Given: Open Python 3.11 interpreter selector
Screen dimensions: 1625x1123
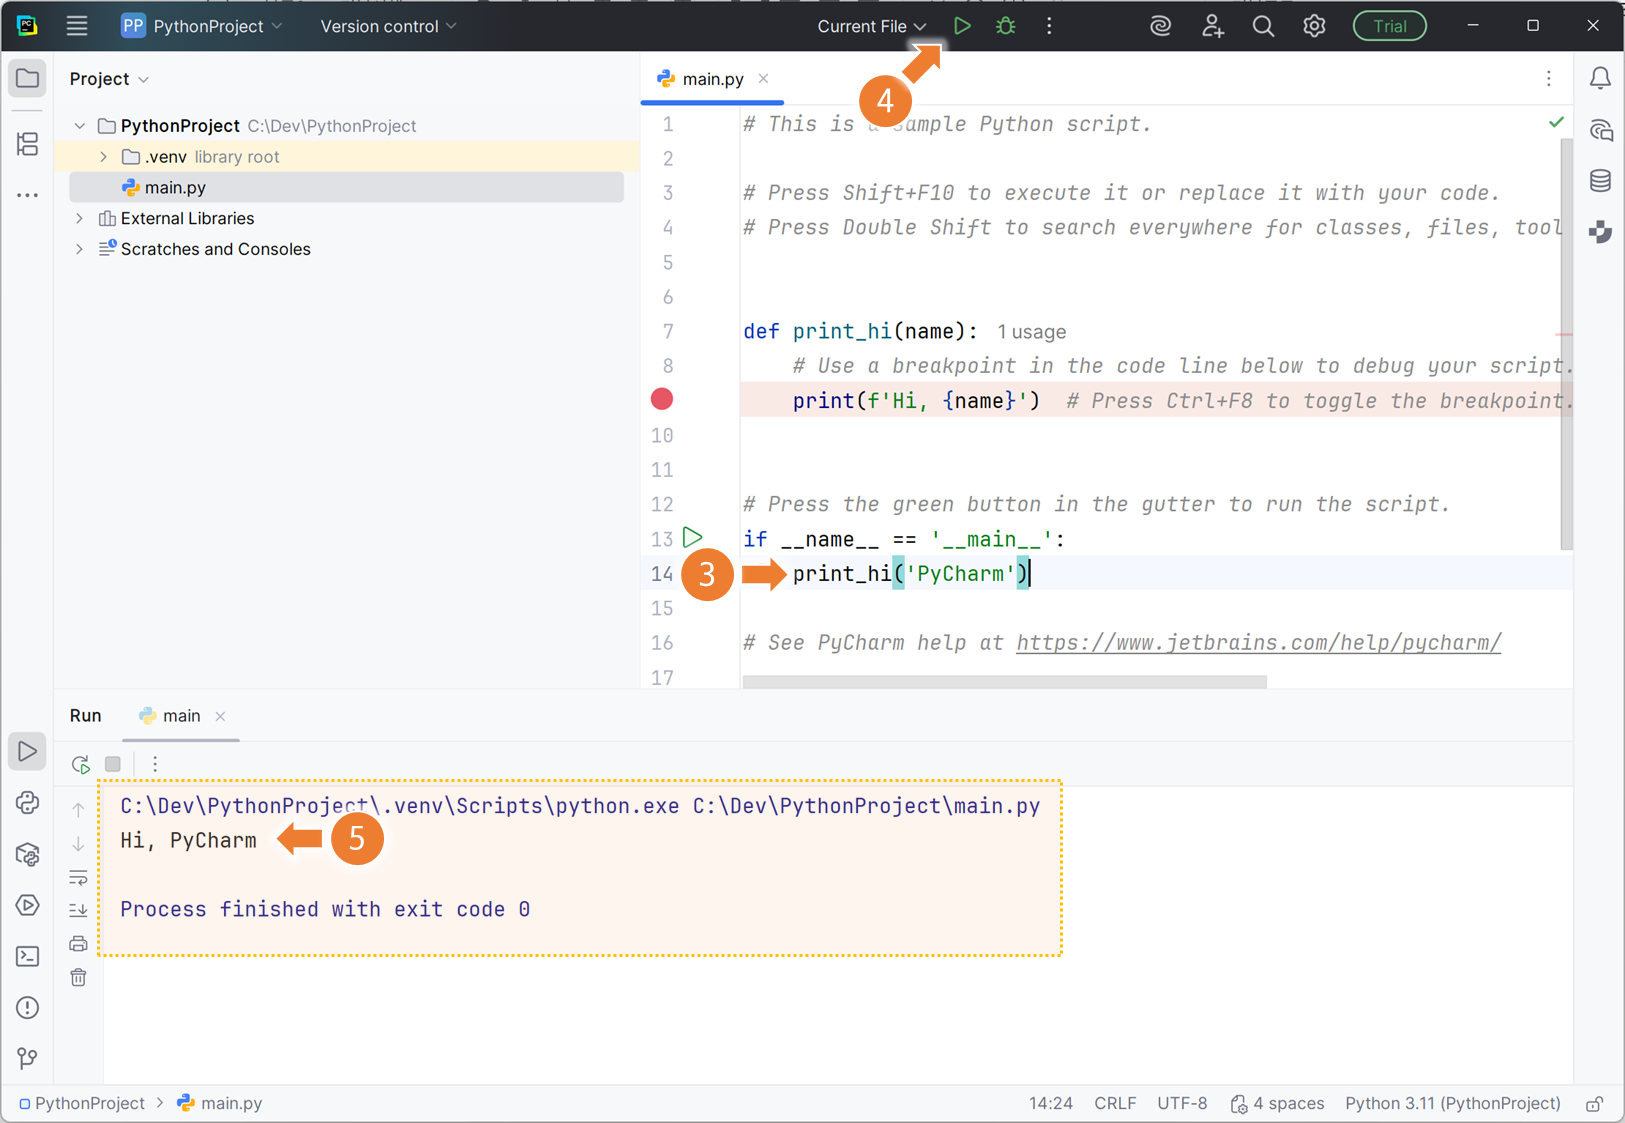Looking at the screenshot, I should click(x=1452, y=1103).
